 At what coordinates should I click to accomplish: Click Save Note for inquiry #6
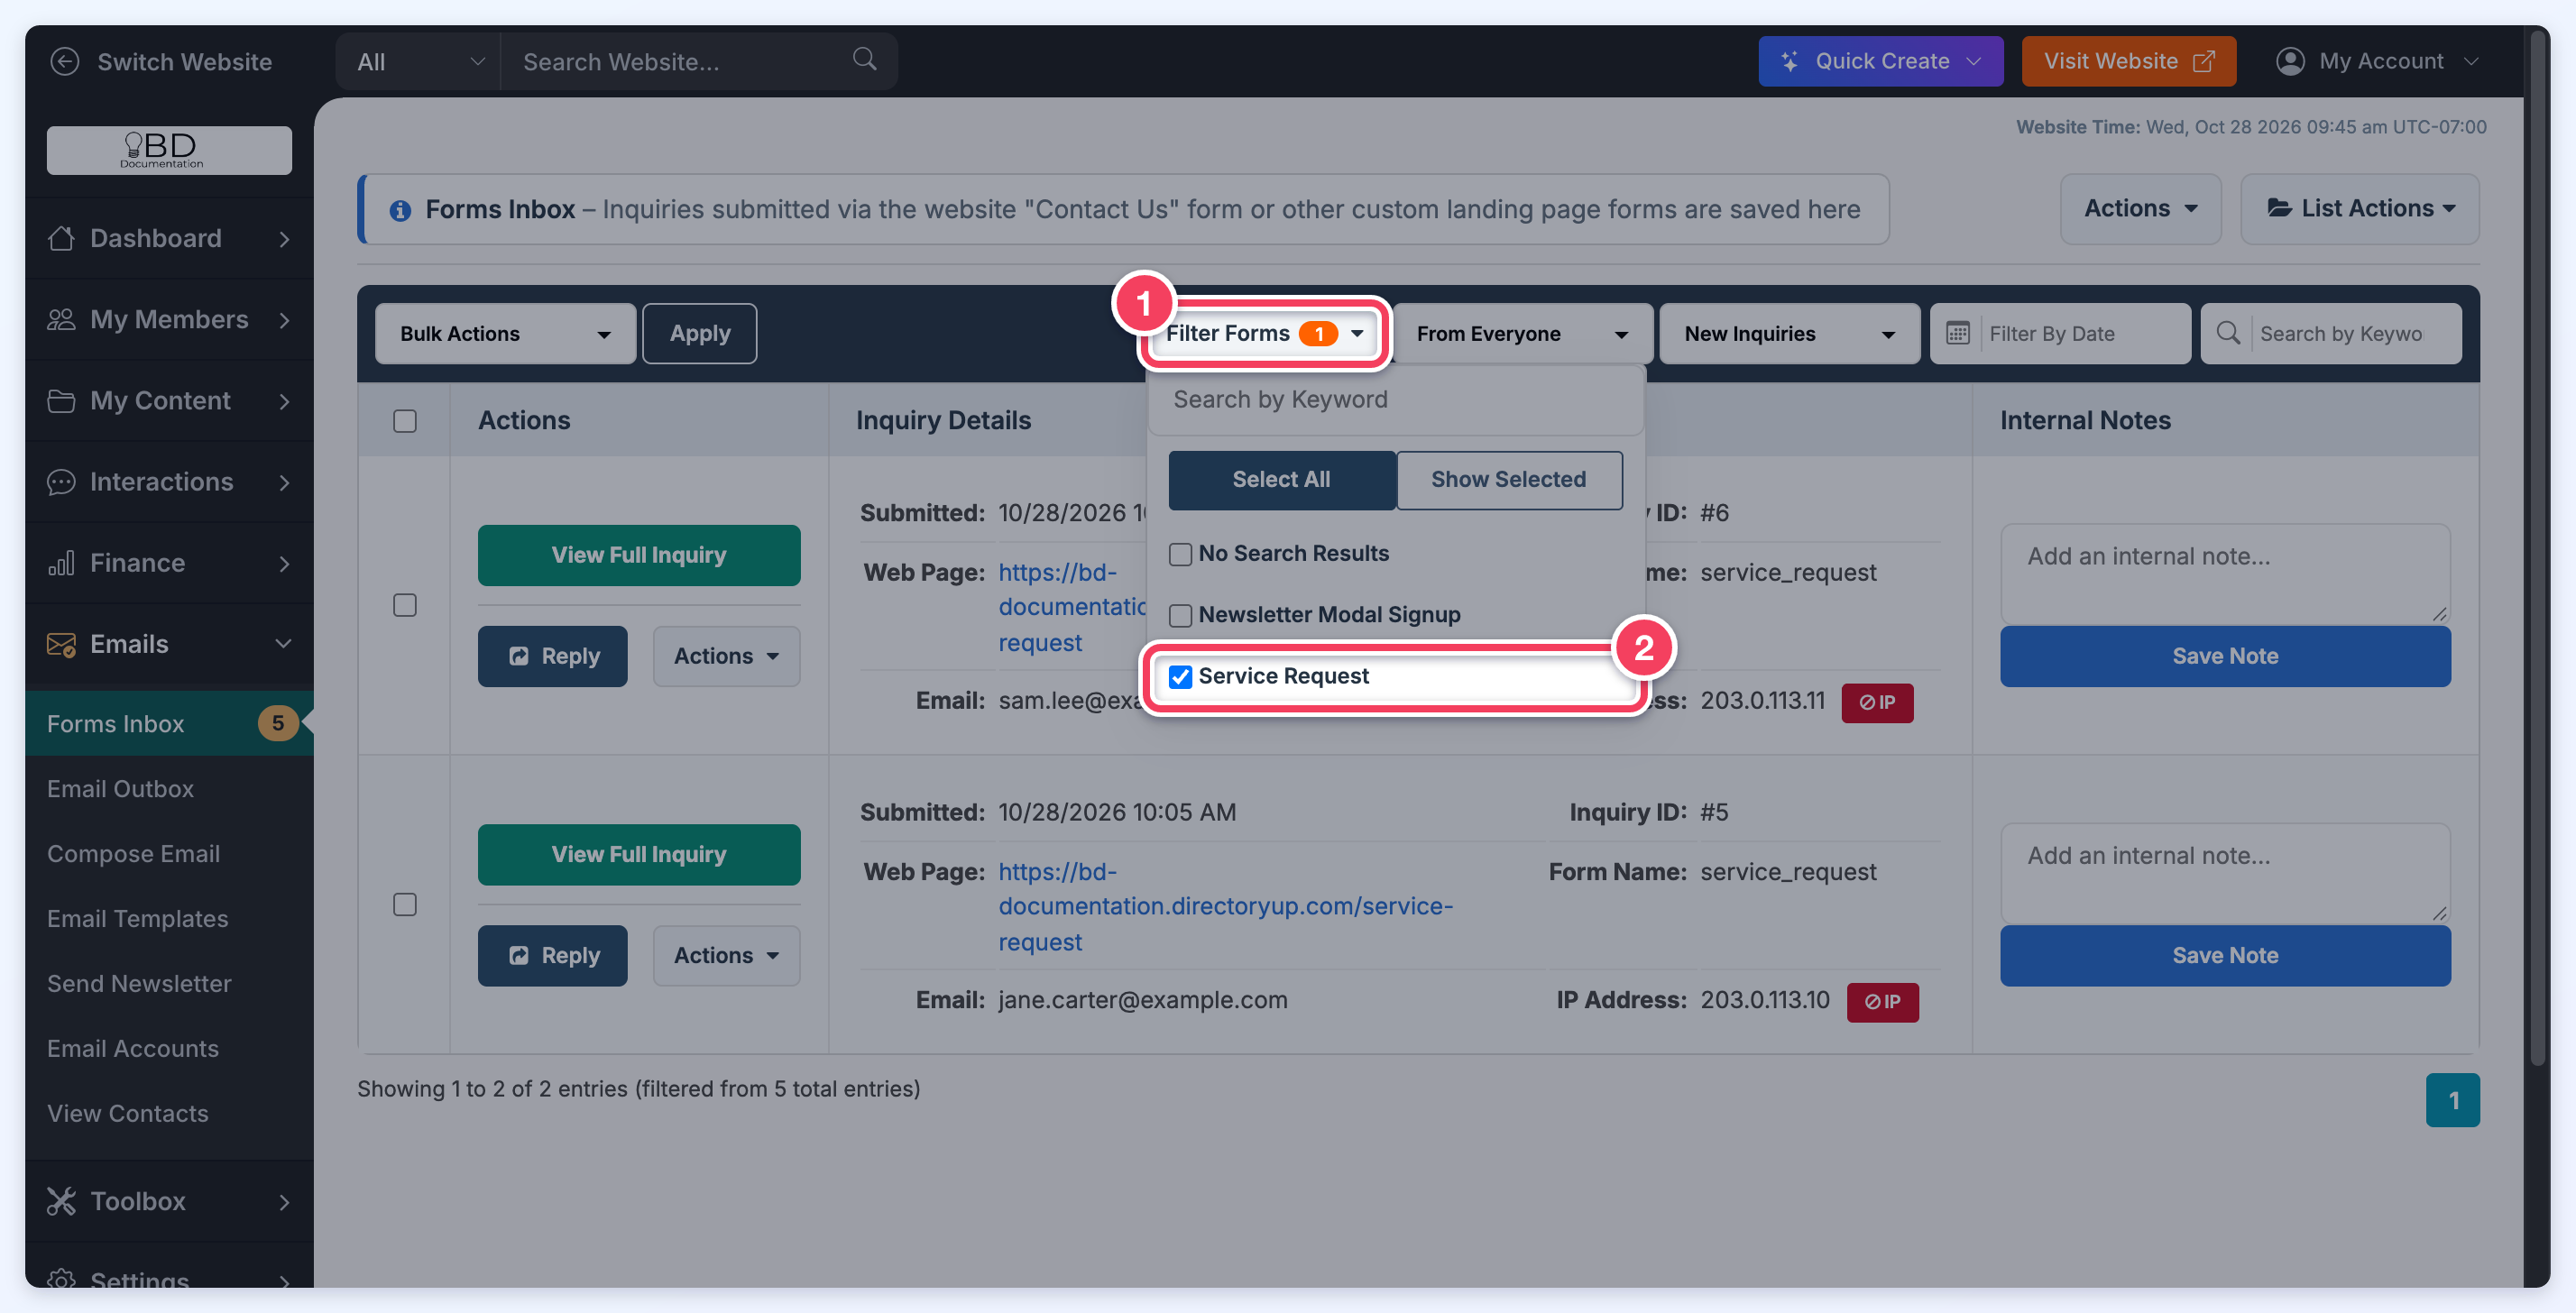pyautogui.click(x=2225, y=656)
